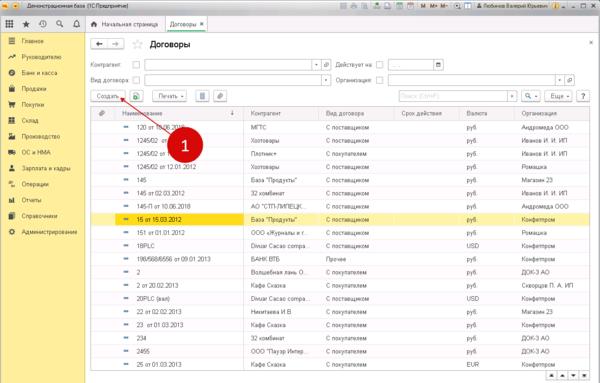
Task: Open the info icon near username
Action: coord(556,6)
